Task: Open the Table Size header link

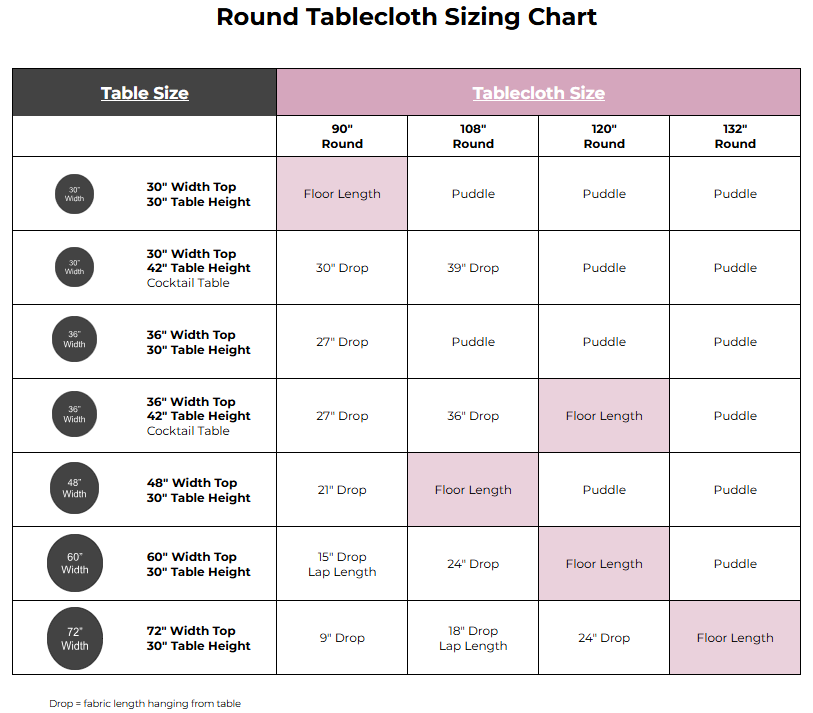Action: [x=145, y=93]
